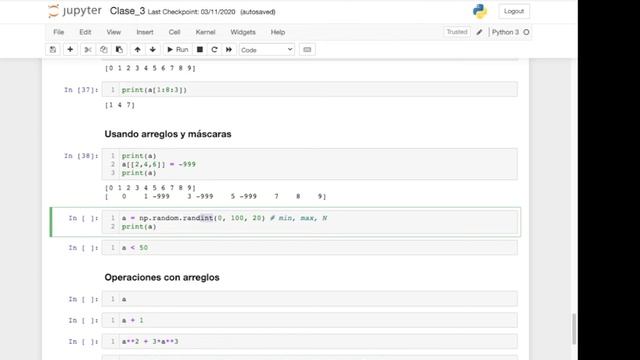Click the 'a + 1' code cell
Image resolution: width=640 pixels, height=360 pixels.
point(309,320)
